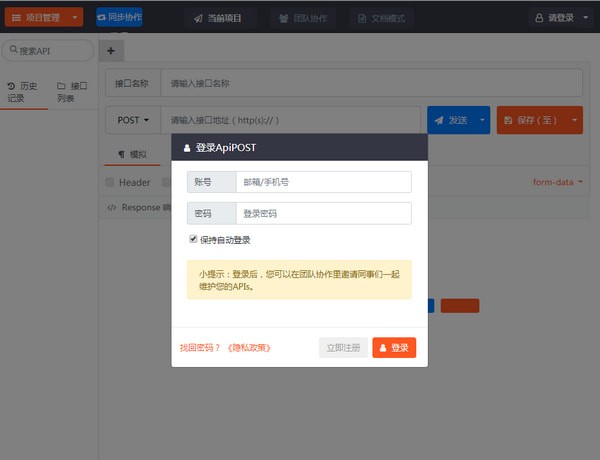Click the user icon in the dialog title

pyautogui.click(x=187, y=148)
